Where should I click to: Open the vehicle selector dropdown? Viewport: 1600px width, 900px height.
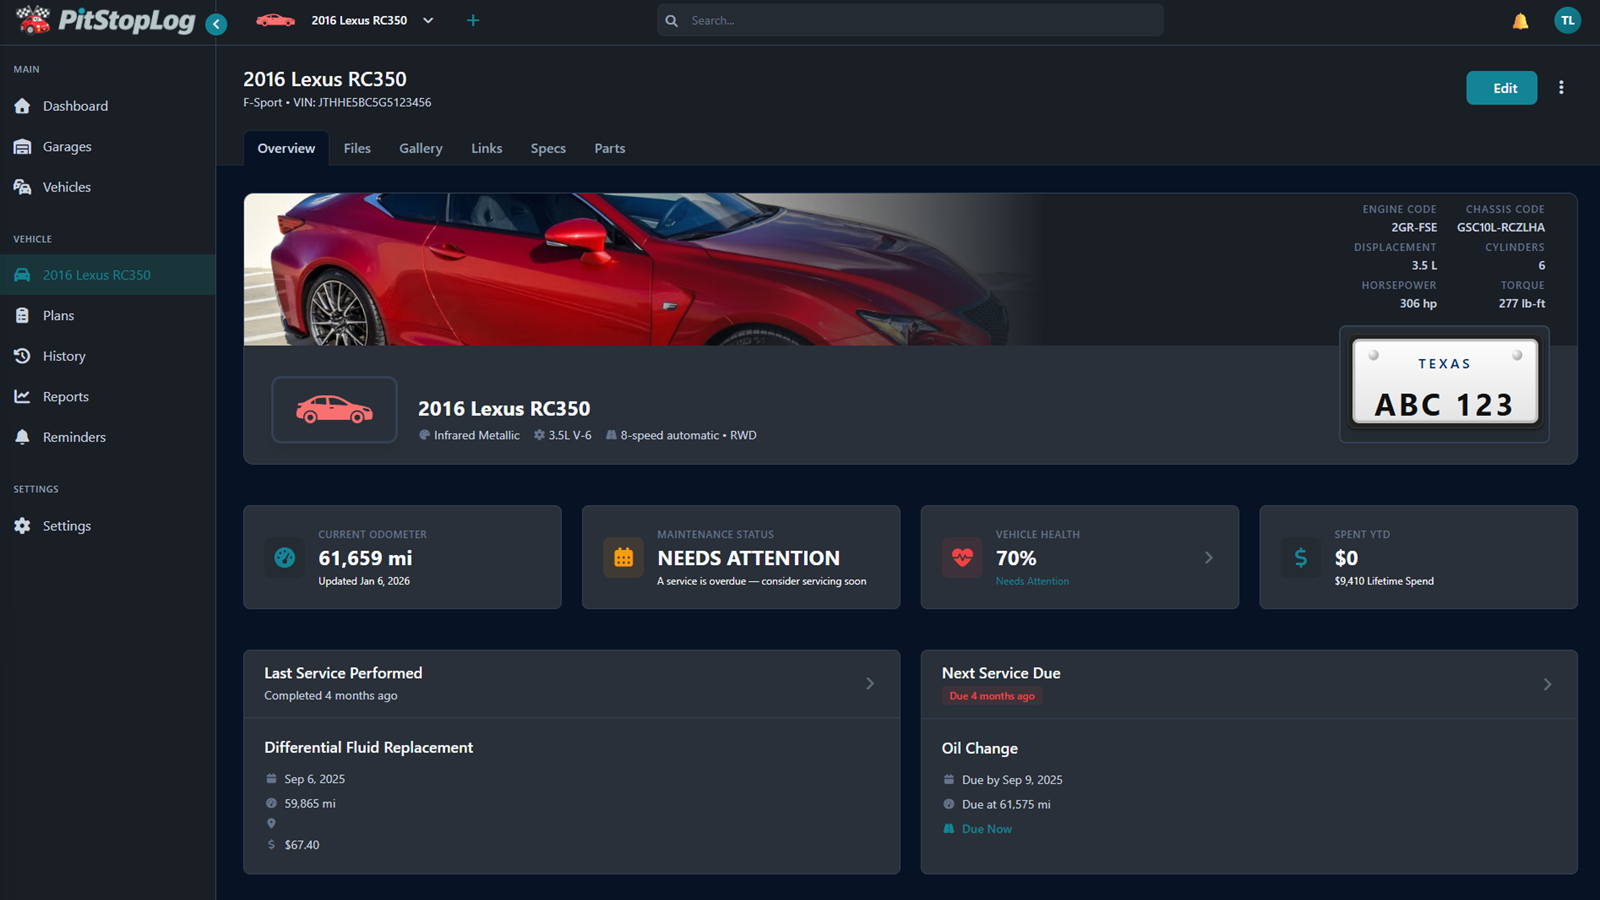click(x=427, y=19)
